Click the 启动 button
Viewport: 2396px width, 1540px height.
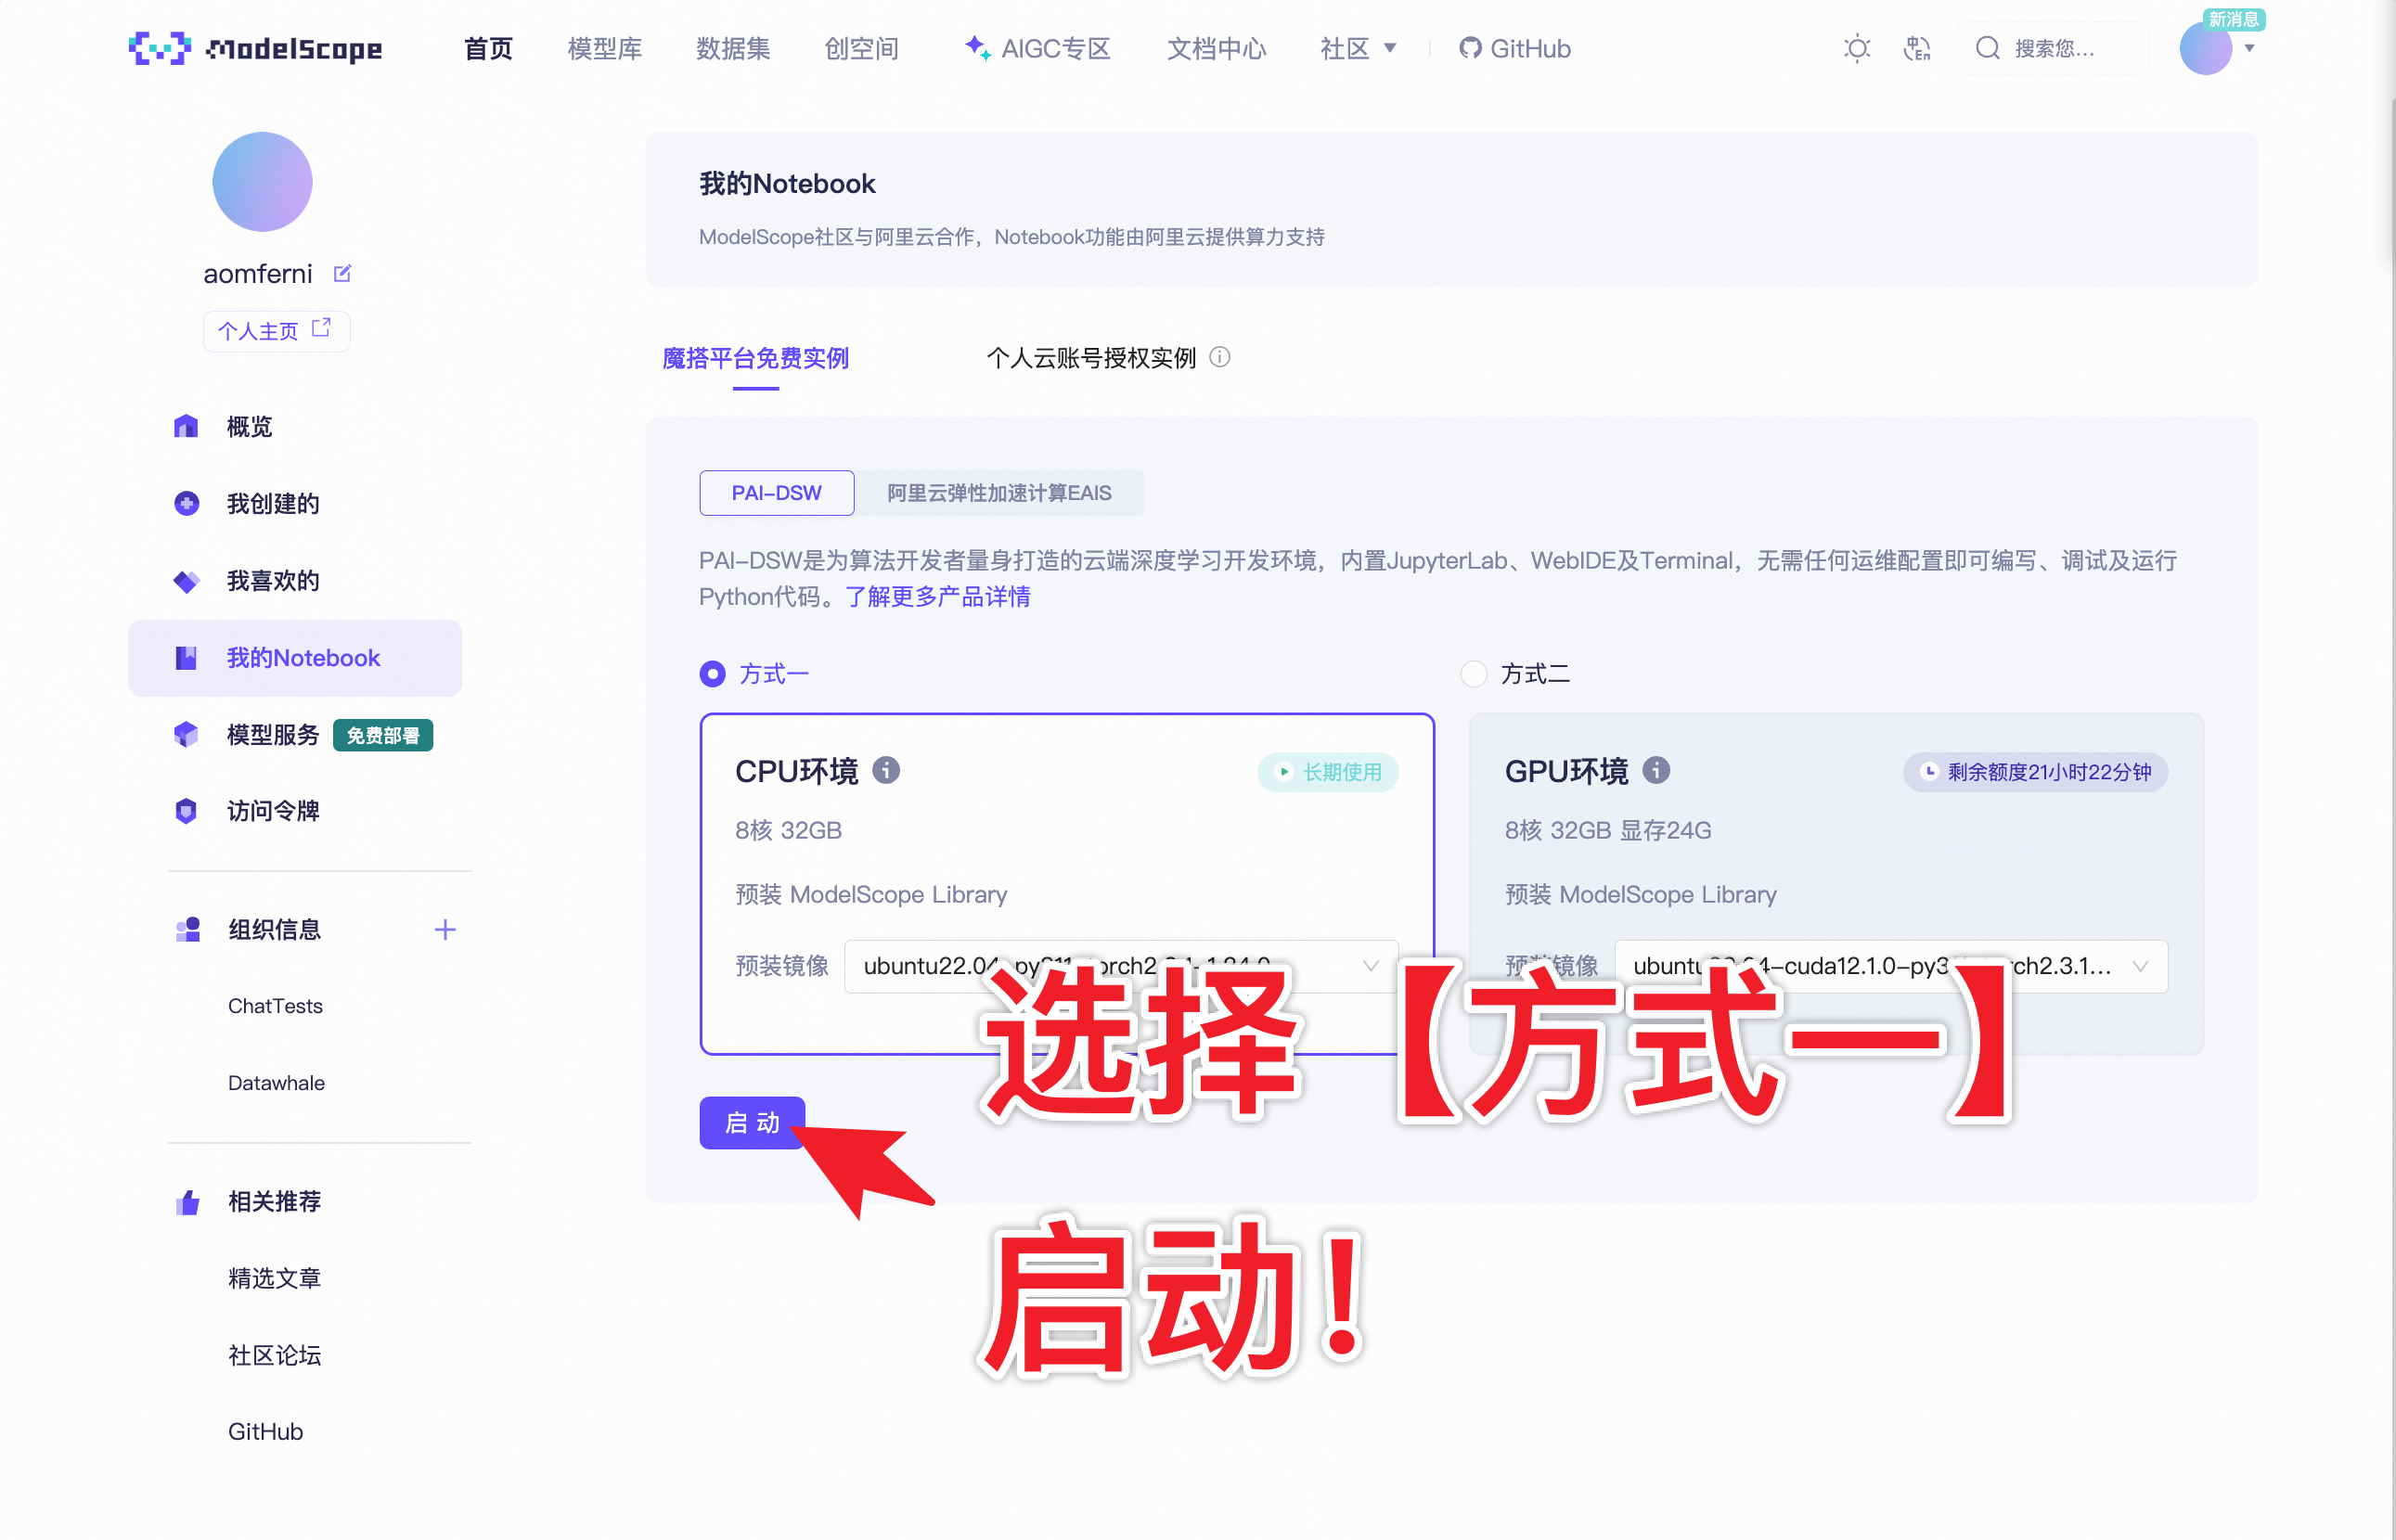(x=752, y=1123)
